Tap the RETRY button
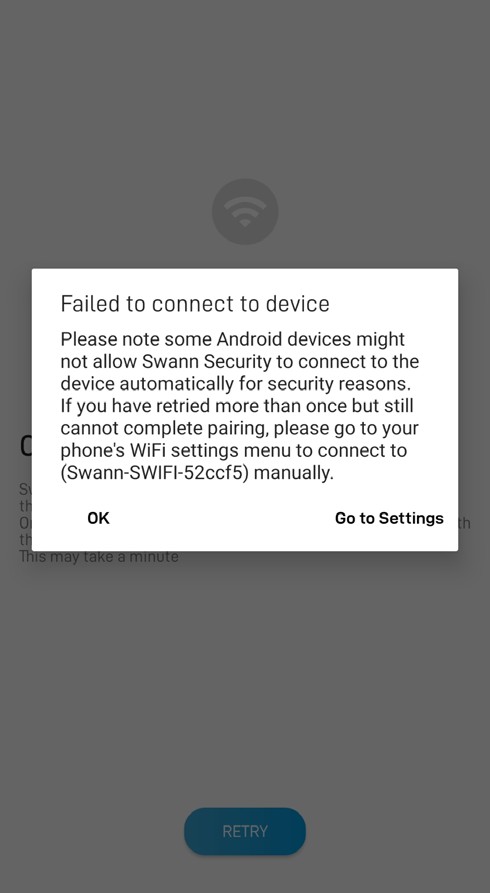Screen dimensions: 490x893 (245, 831)
